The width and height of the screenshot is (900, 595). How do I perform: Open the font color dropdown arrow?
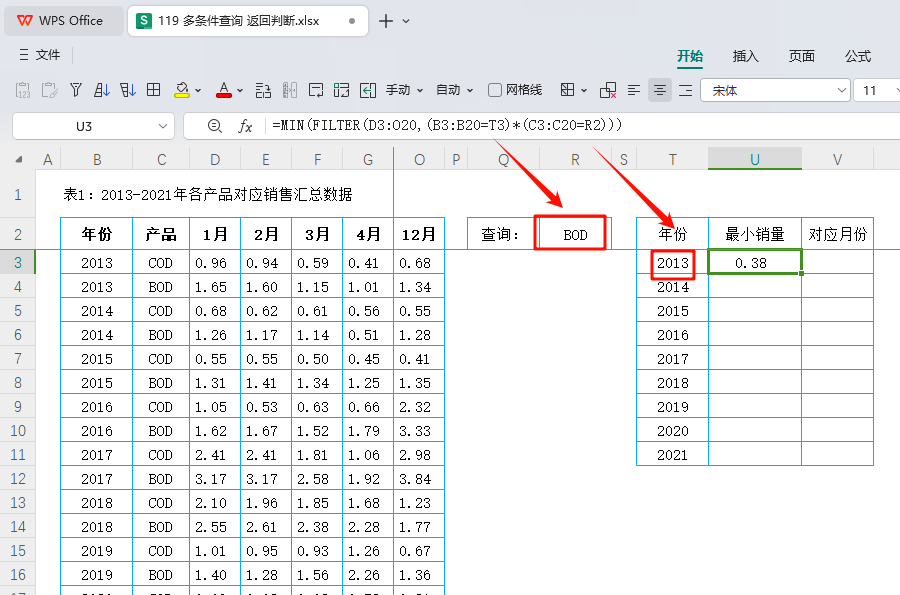(240, 91)
